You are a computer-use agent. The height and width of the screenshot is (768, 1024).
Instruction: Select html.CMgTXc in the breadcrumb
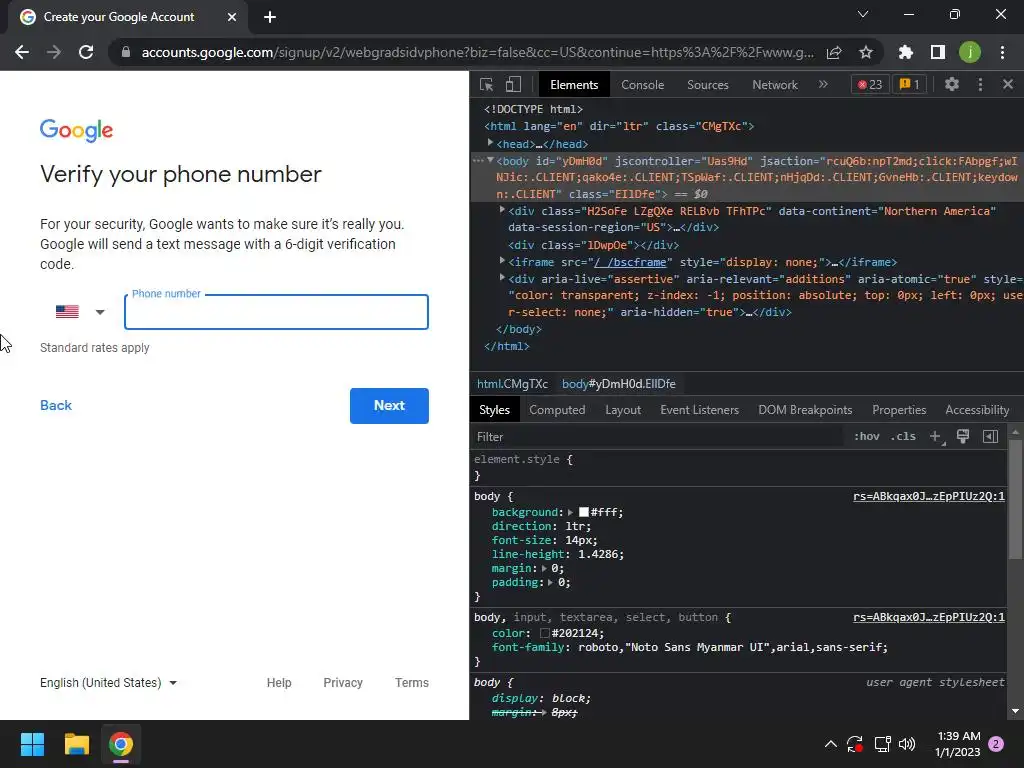[x=512, y=384]
